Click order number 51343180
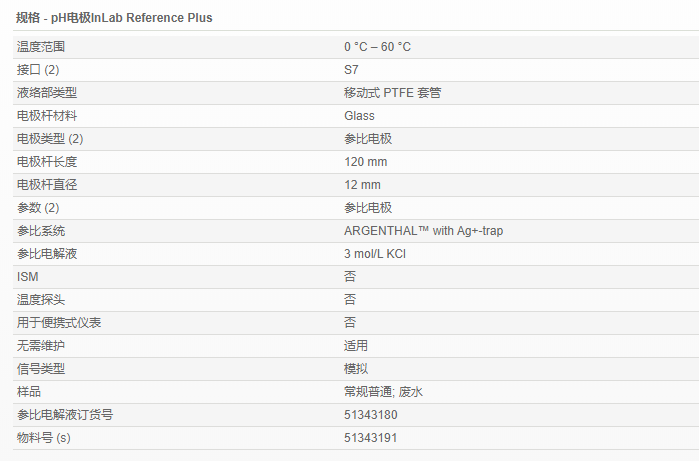This screenshot has height=461, width=699. click(x=370, y=415)
